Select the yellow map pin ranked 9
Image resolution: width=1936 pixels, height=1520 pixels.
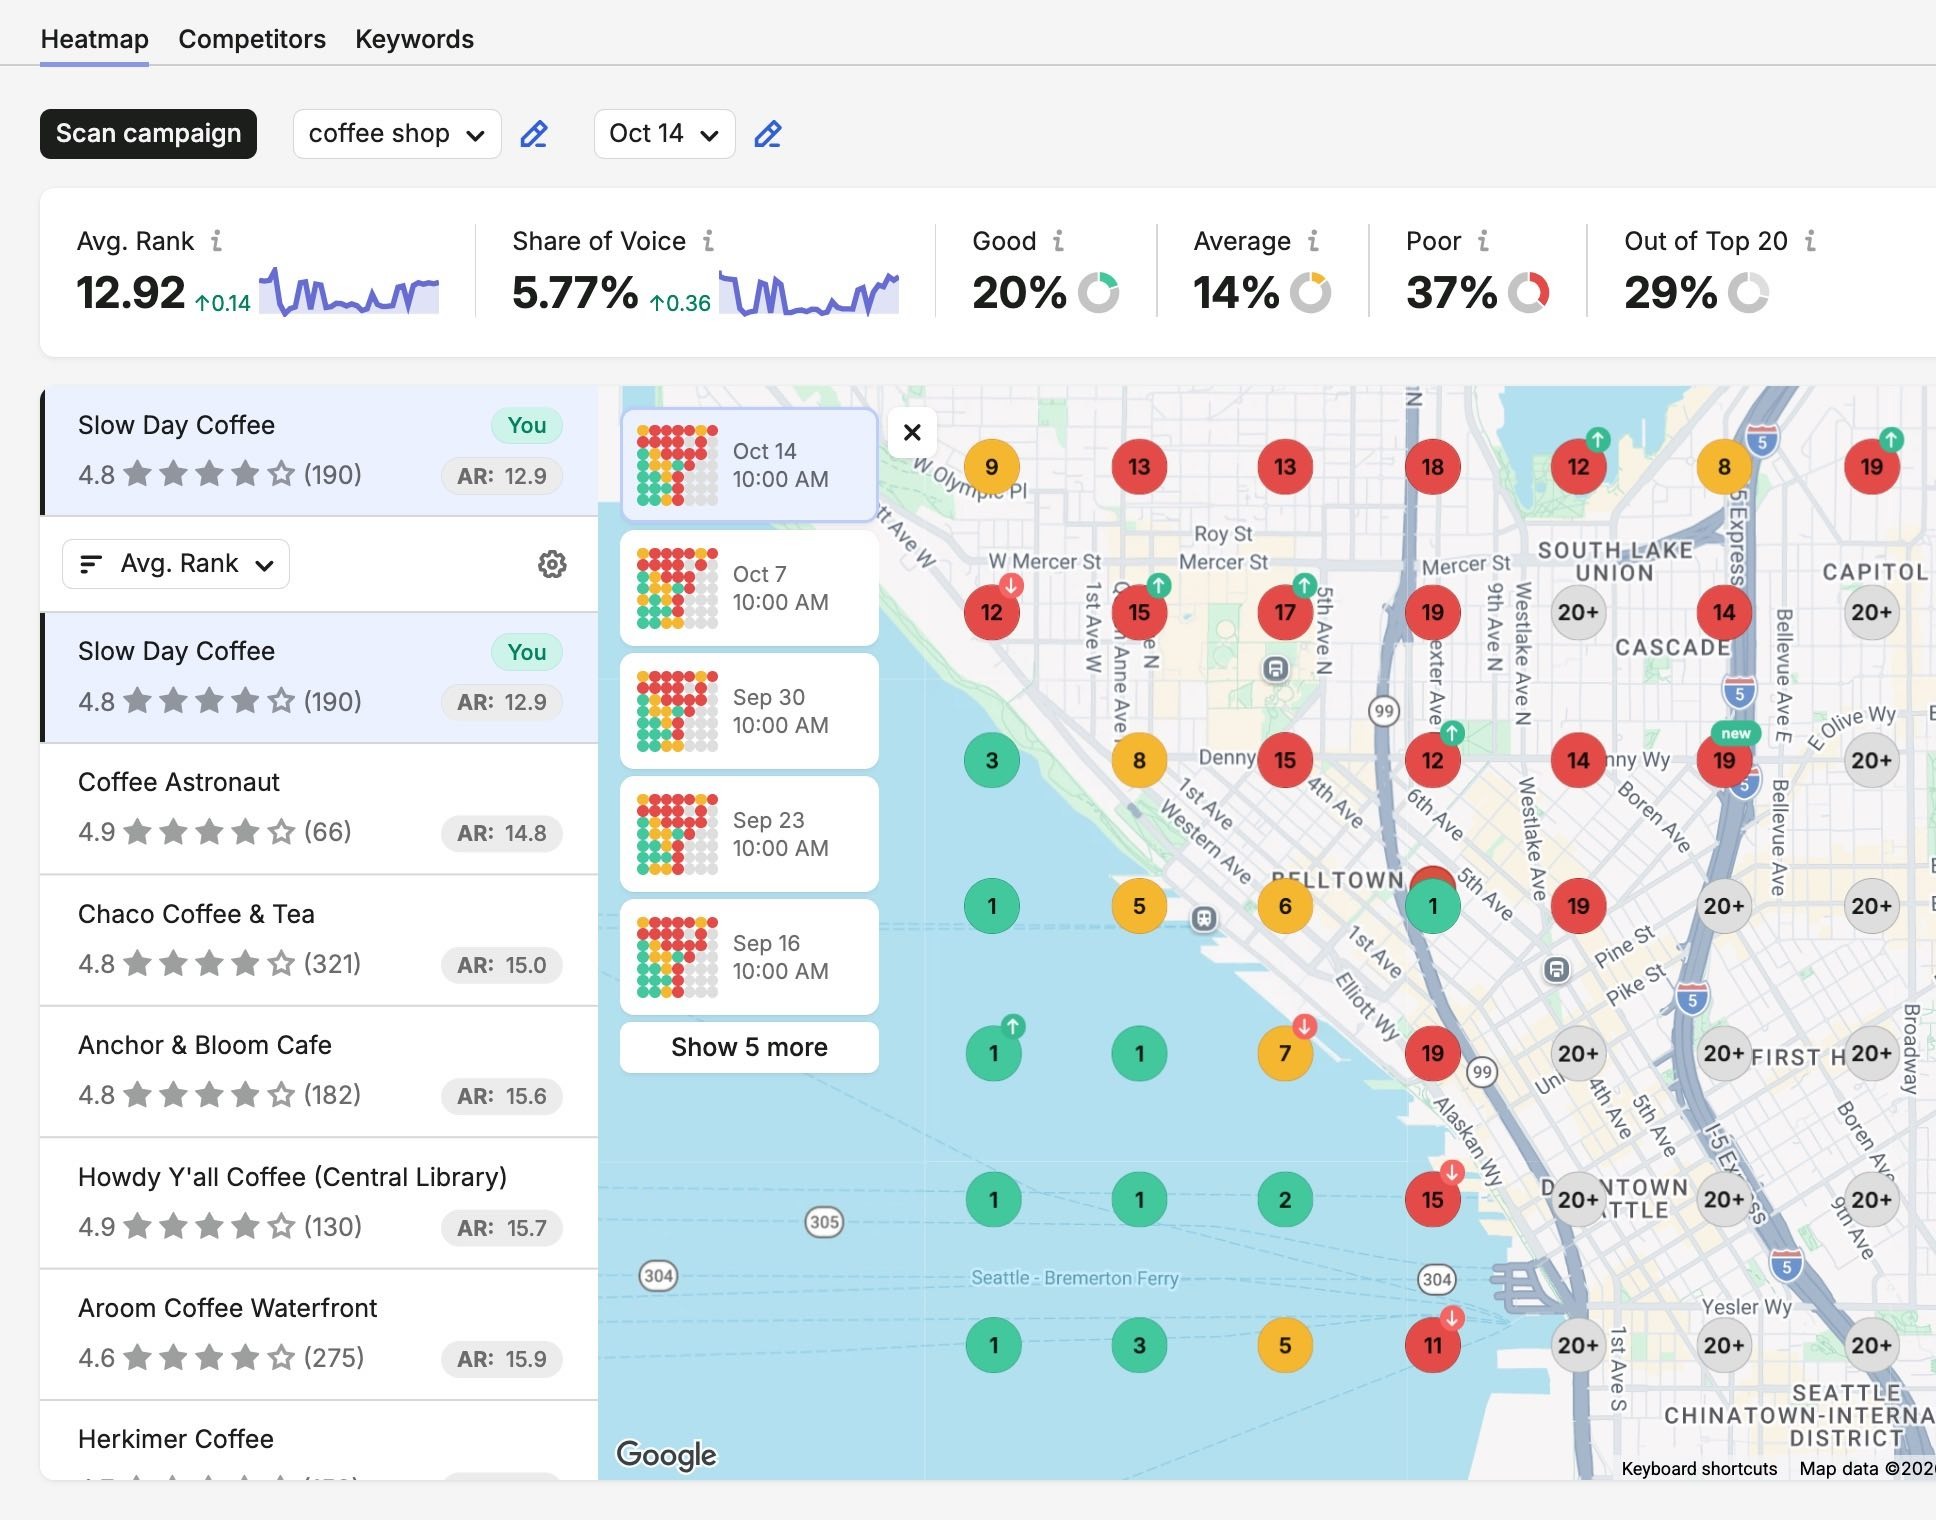point(991,467)
